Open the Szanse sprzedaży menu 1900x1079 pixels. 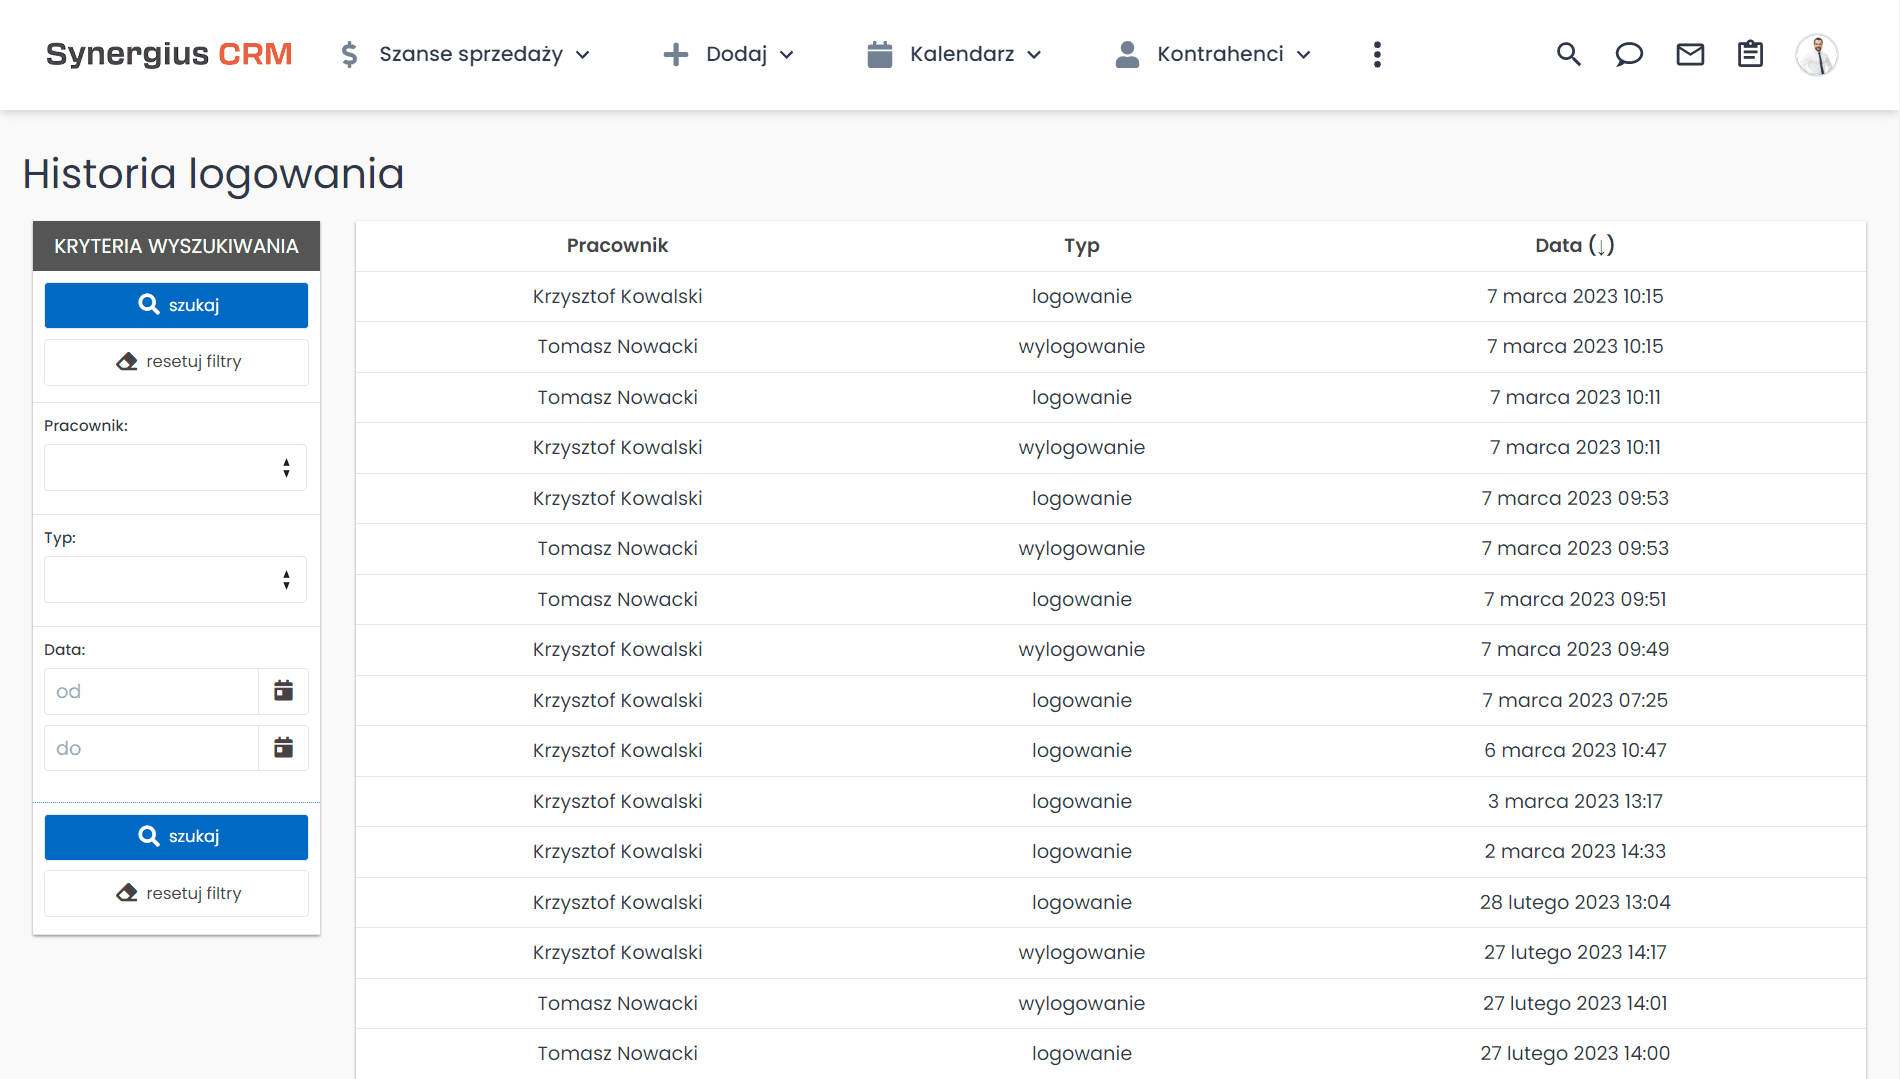click(470, 54)
